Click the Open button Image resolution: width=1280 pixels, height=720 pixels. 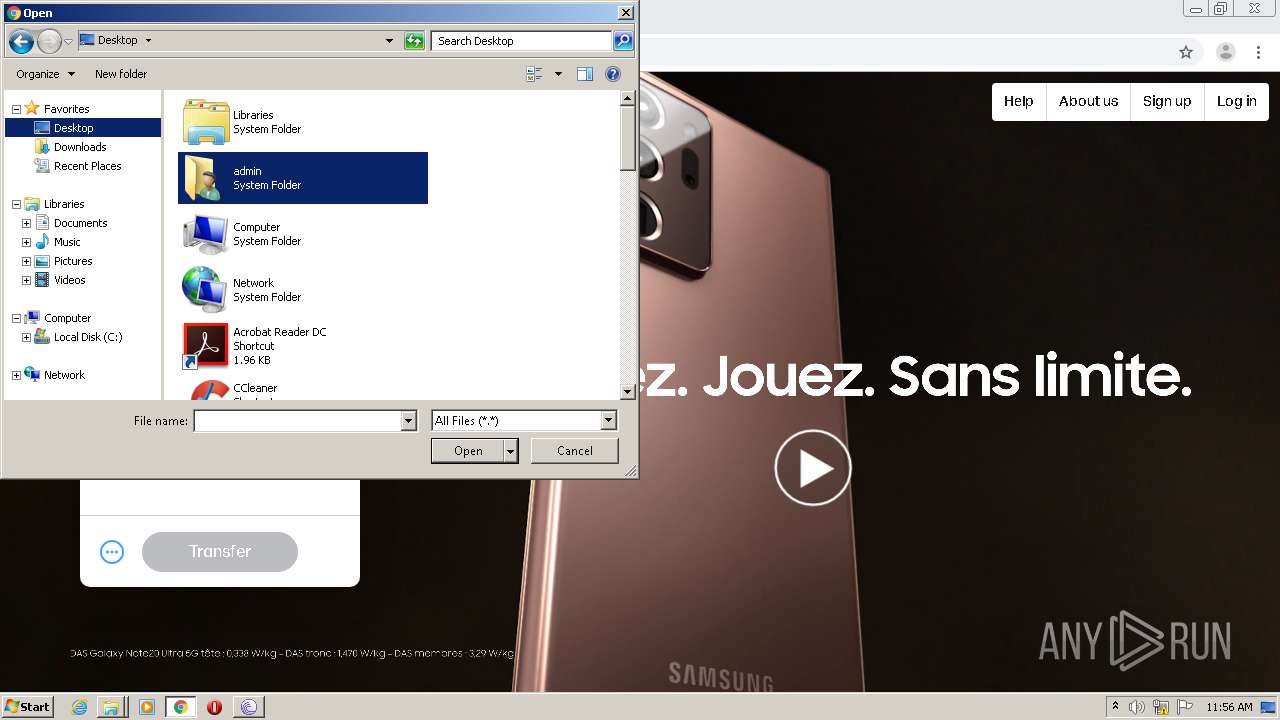click(468, 451)
